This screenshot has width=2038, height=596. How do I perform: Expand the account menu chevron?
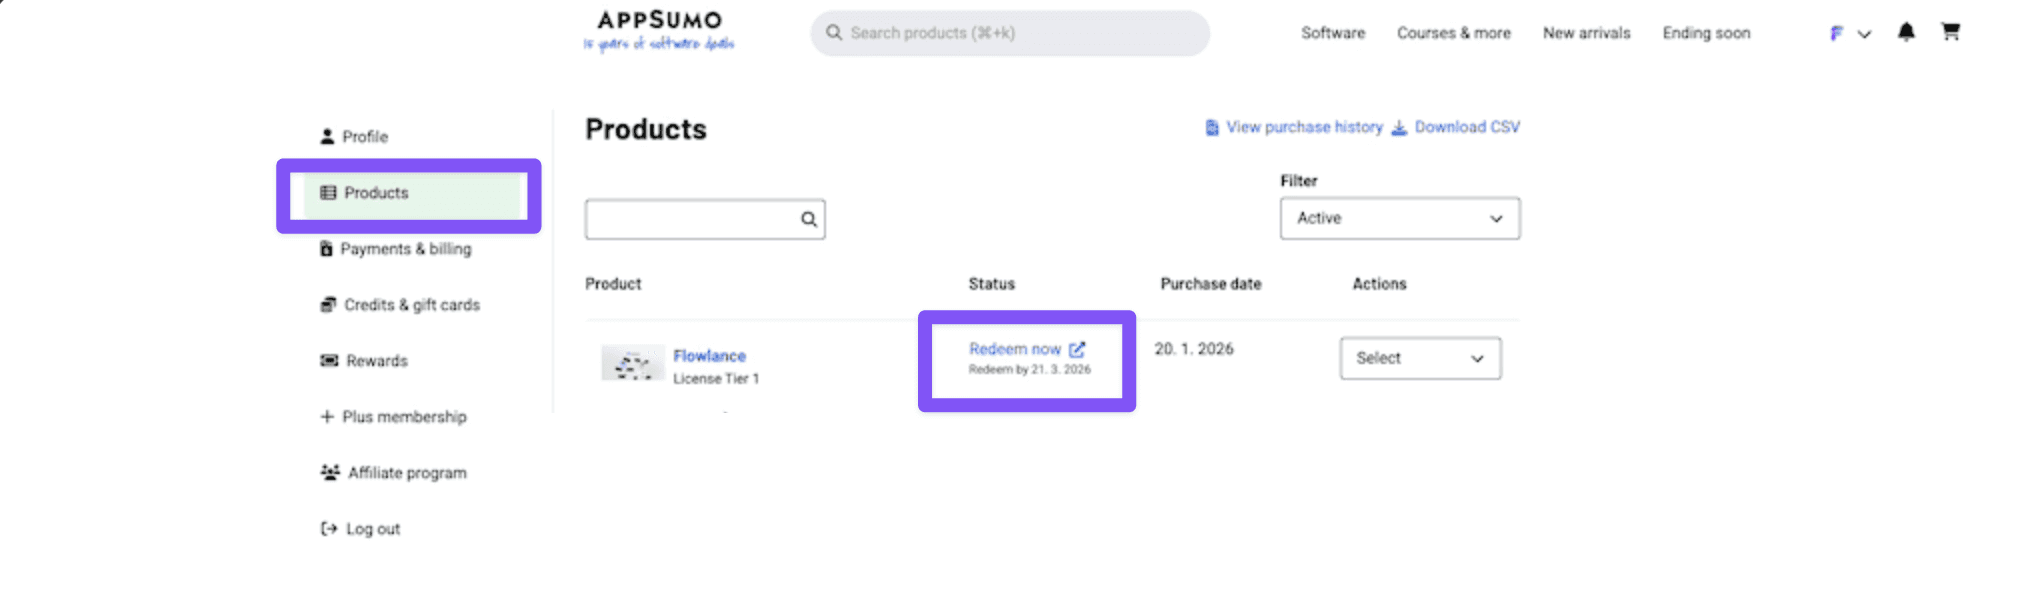pos(1864,34)
